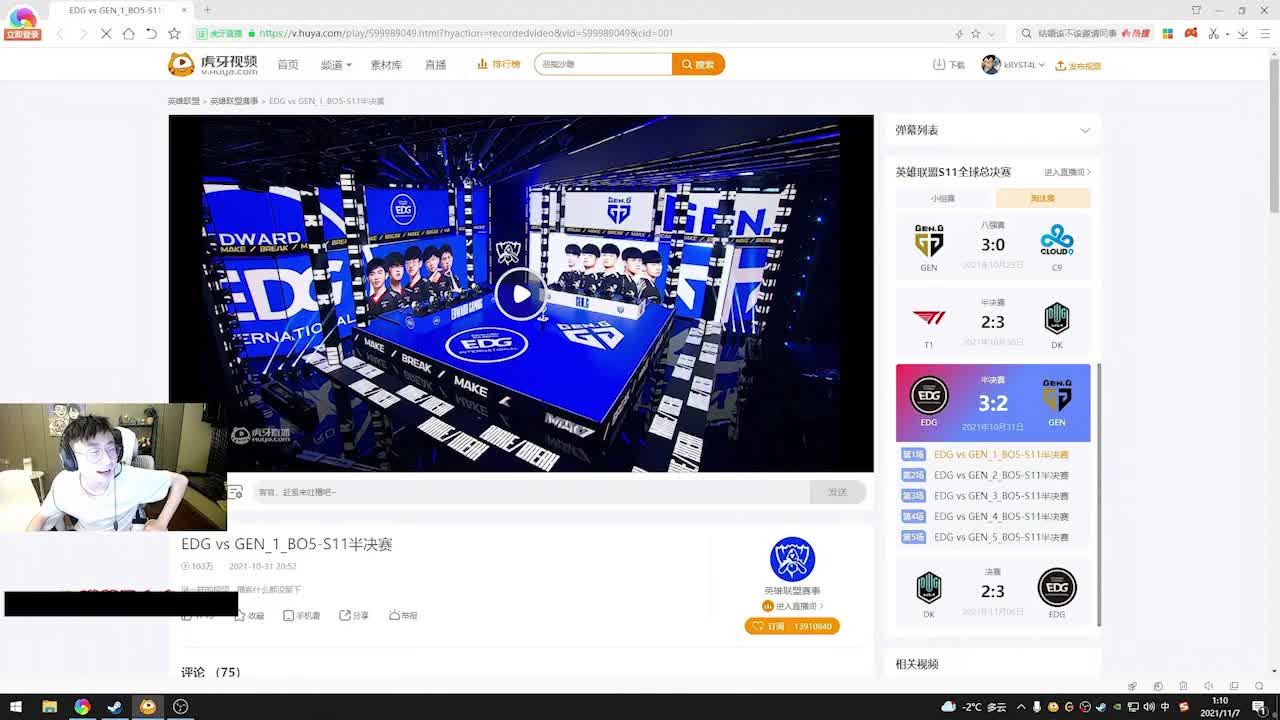The image size is (1280, 720).
Task: Open the red game controller extension
Action: pyautogui.click(x=1191, y=33)
